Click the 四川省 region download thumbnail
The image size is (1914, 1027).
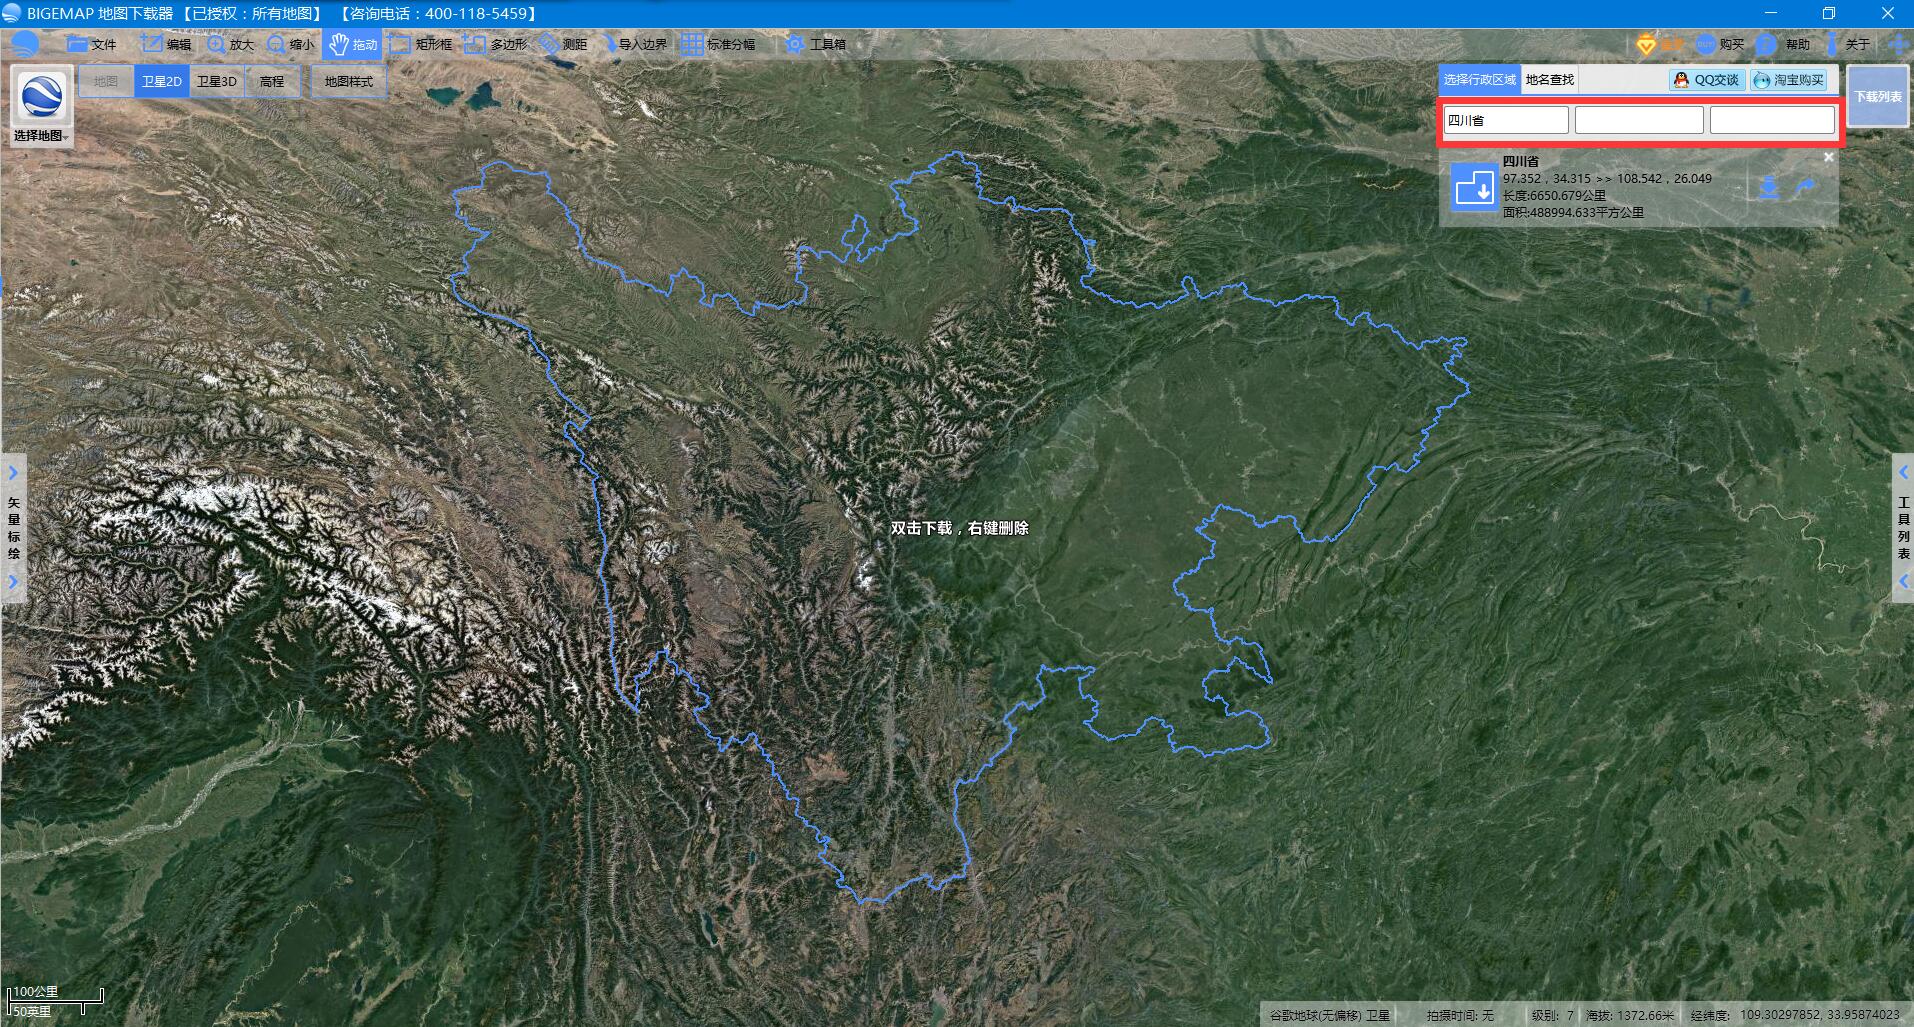click(1474, 187)
